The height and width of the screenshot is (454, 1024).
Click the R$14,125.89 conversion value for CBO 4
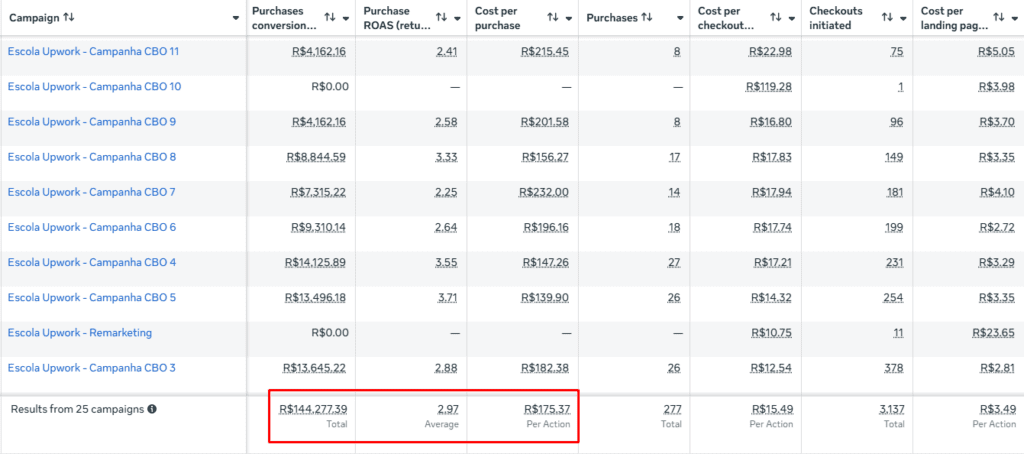315,263
